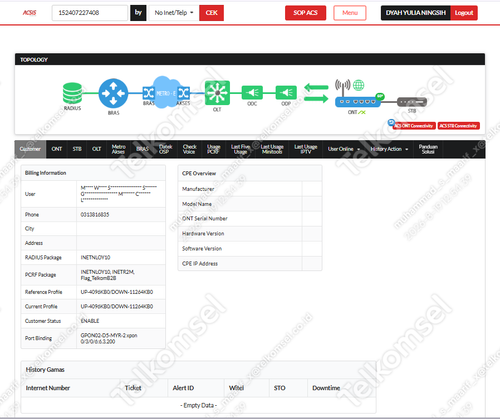Open the Datek OSP tab

tap(165, 149)
